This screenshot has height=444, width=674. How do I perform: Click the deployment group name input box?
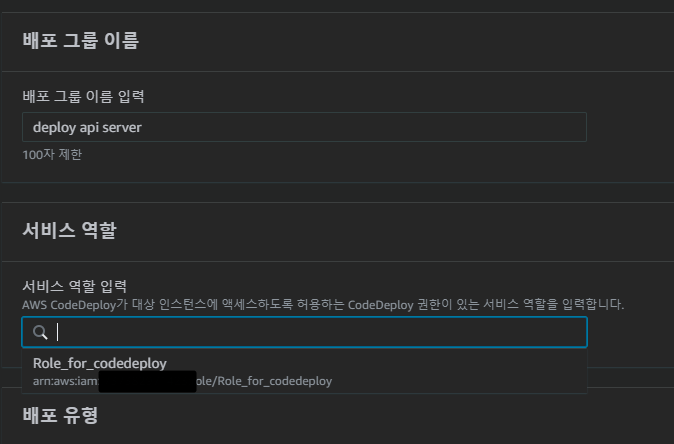pos(304,127)
